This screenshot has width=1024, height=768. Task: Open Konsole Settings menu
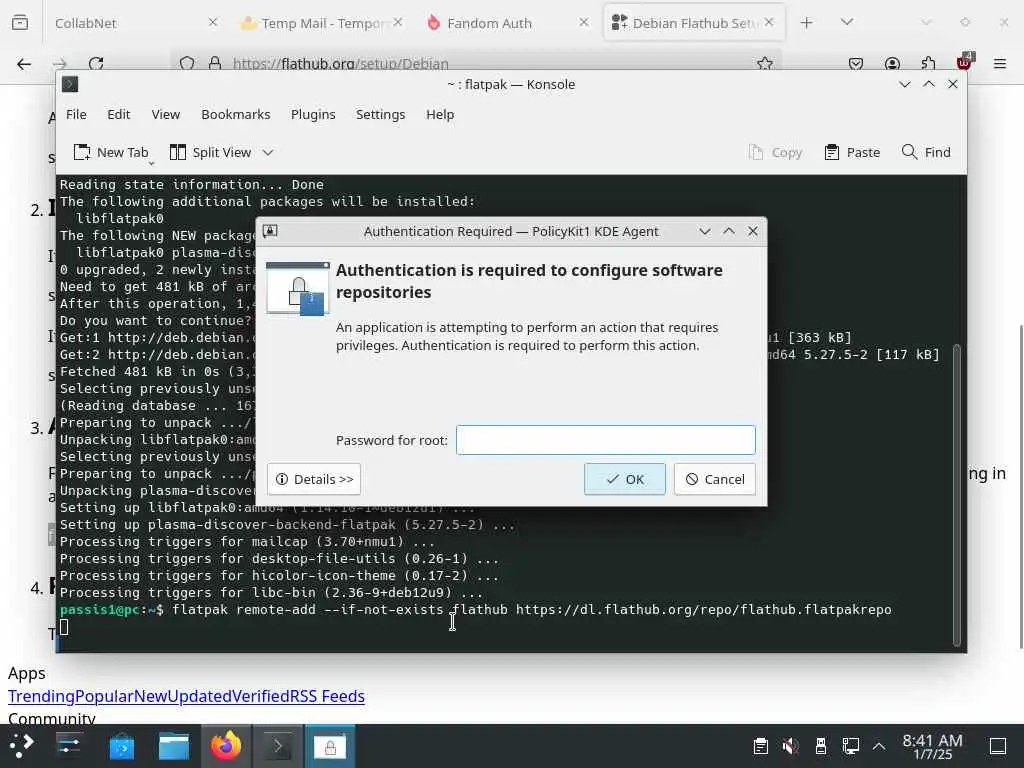click(x=380, y=114)
